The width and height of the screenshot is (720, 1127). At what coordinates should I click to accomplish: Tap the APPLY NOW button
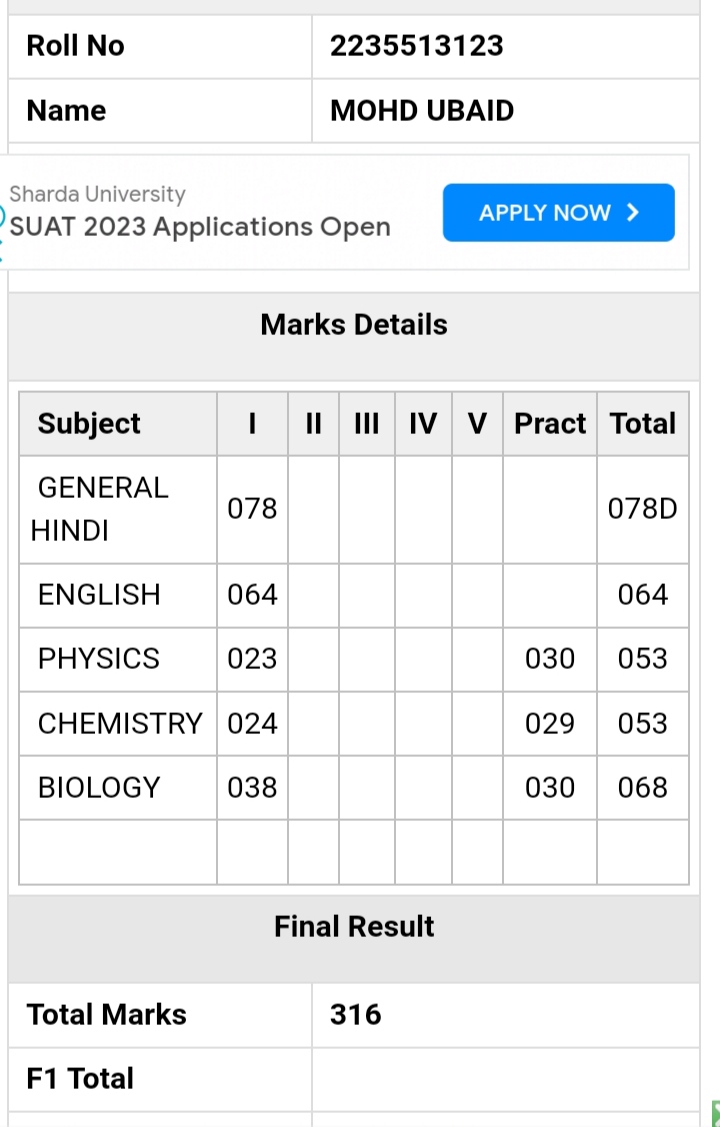[x=558, y=213]
